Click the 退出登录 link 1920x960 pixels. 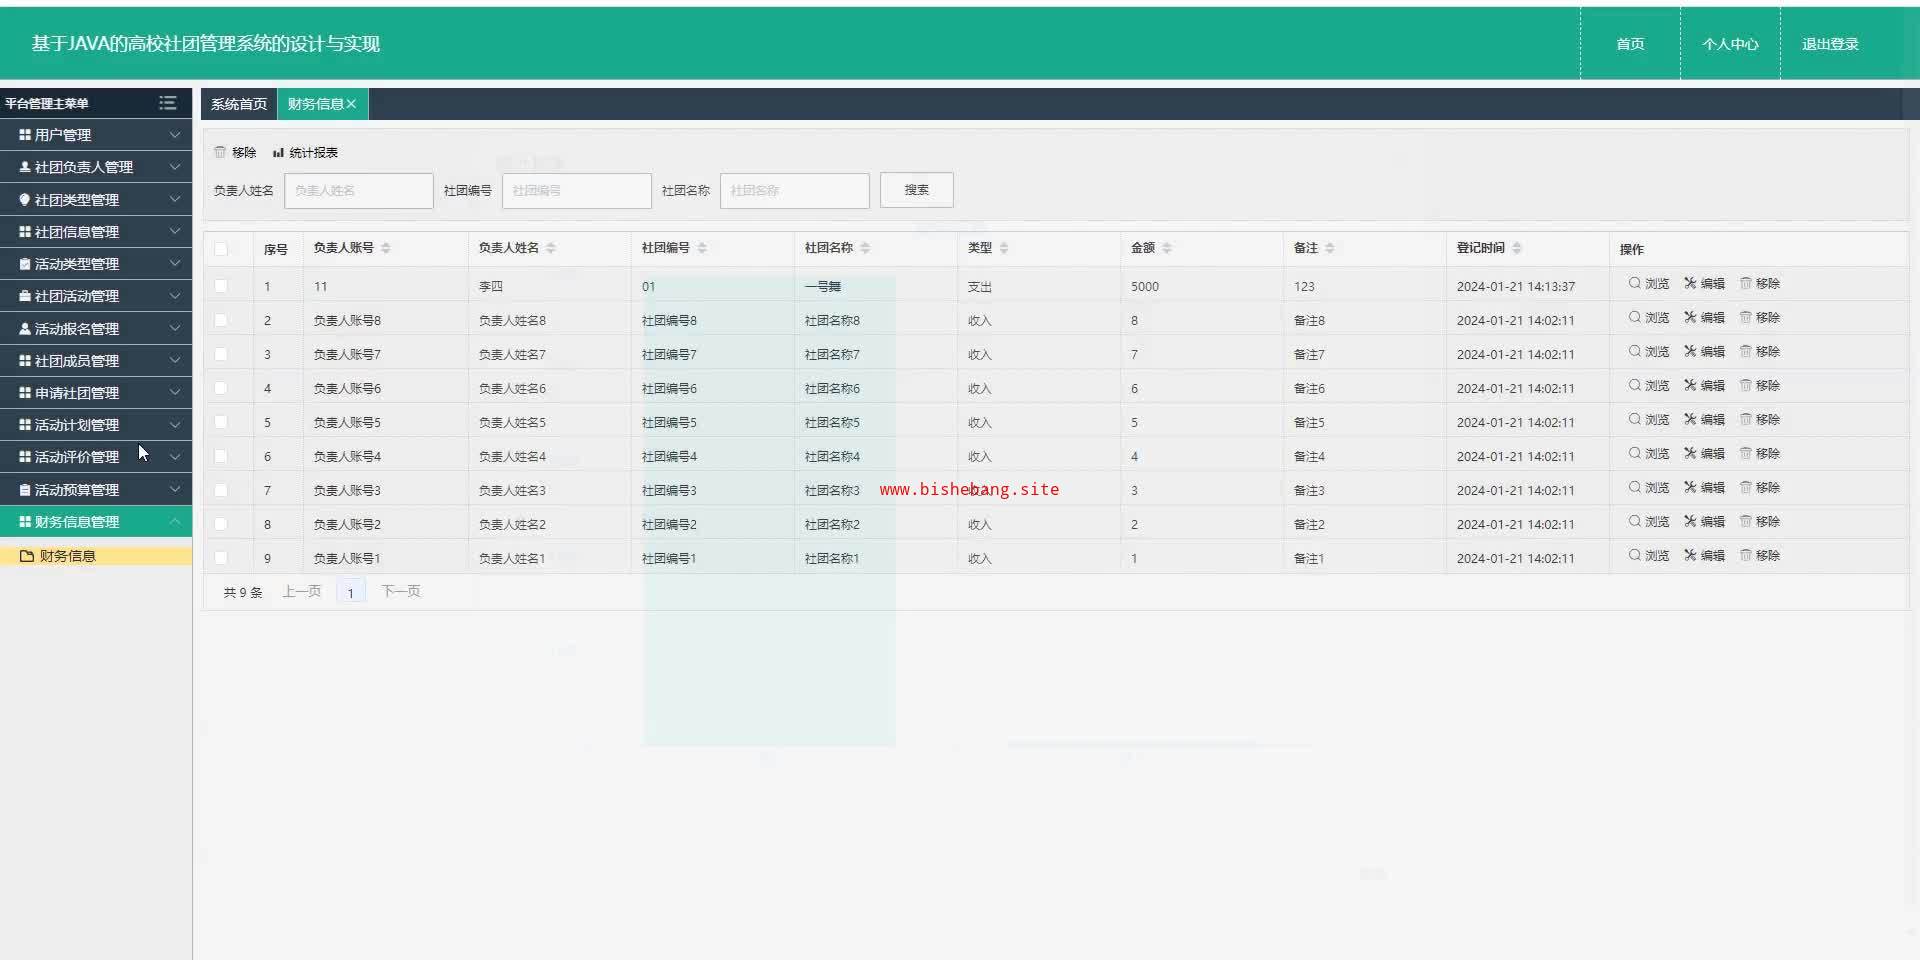point(1830,44)
